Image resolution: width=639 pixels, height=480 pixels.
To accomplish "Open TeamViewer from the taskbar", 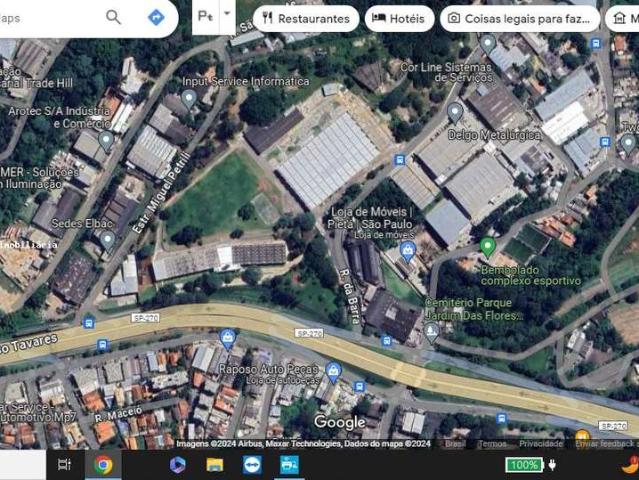I will click(x=252, y=465).
